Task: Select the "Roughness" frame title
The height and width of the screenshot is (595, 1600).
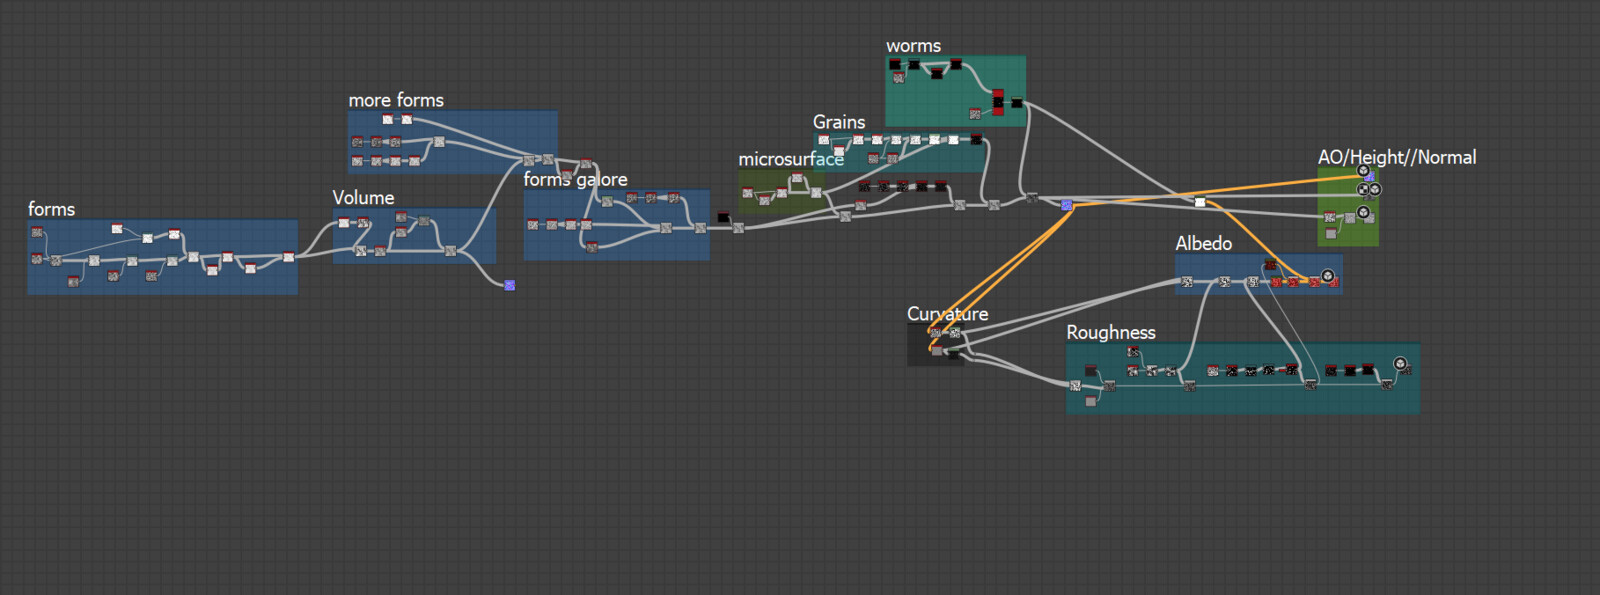Action: pyautogui.click(x=1111, y=333)
